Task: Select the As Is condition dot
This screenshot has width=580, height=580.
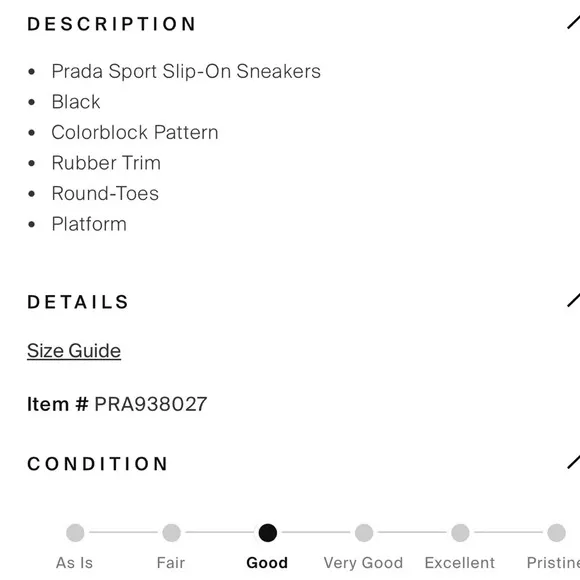Action: [75, 533]
